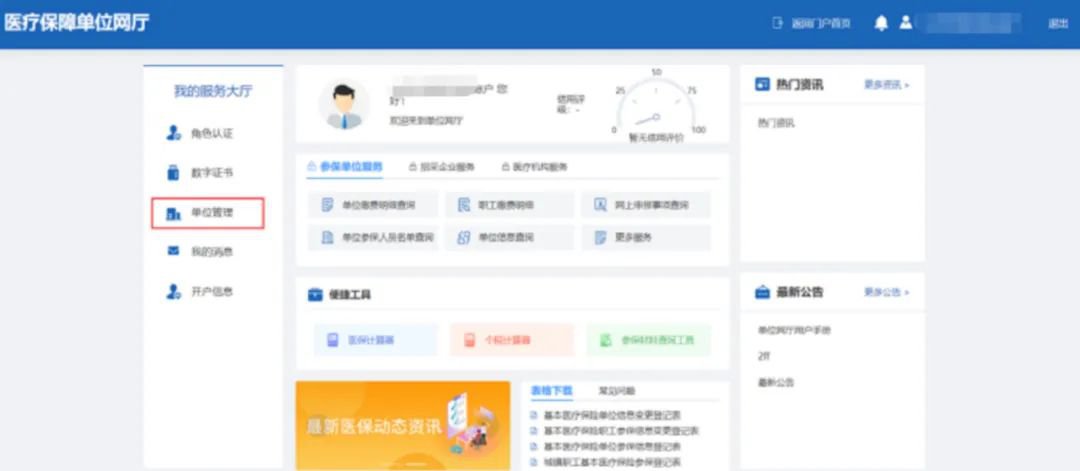Image resolution: width=1080 pixels, height=471 pixels.
Task: Open 单位信息查询 service
Action: tap(508, 238)
